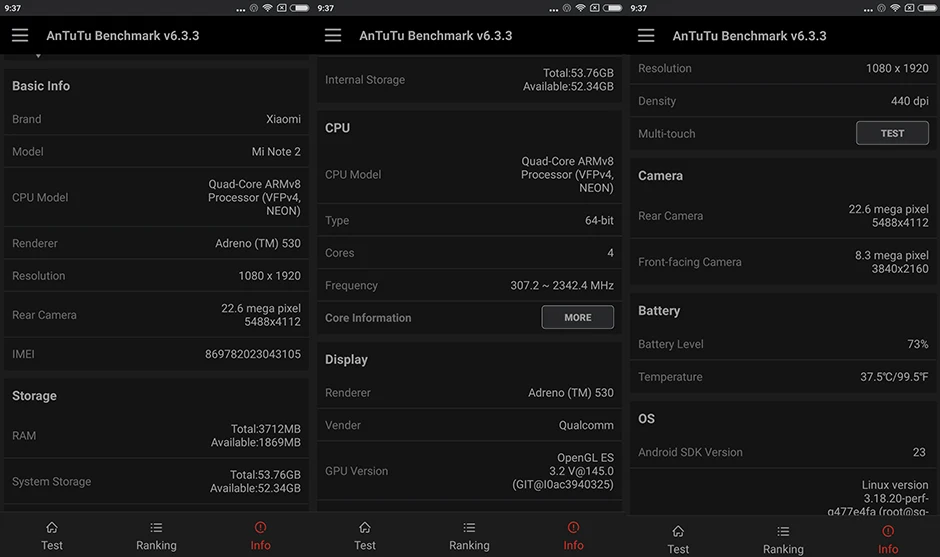Select Rear Camera row in right screen

pos(782,216)
